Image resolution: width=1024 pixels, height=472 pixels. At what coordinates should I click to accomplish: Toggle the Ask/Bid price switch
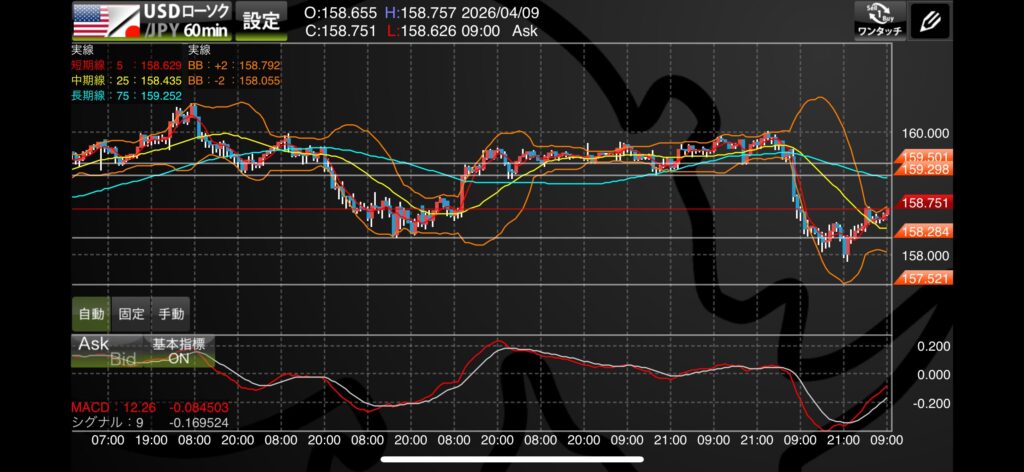coord(107,350)
